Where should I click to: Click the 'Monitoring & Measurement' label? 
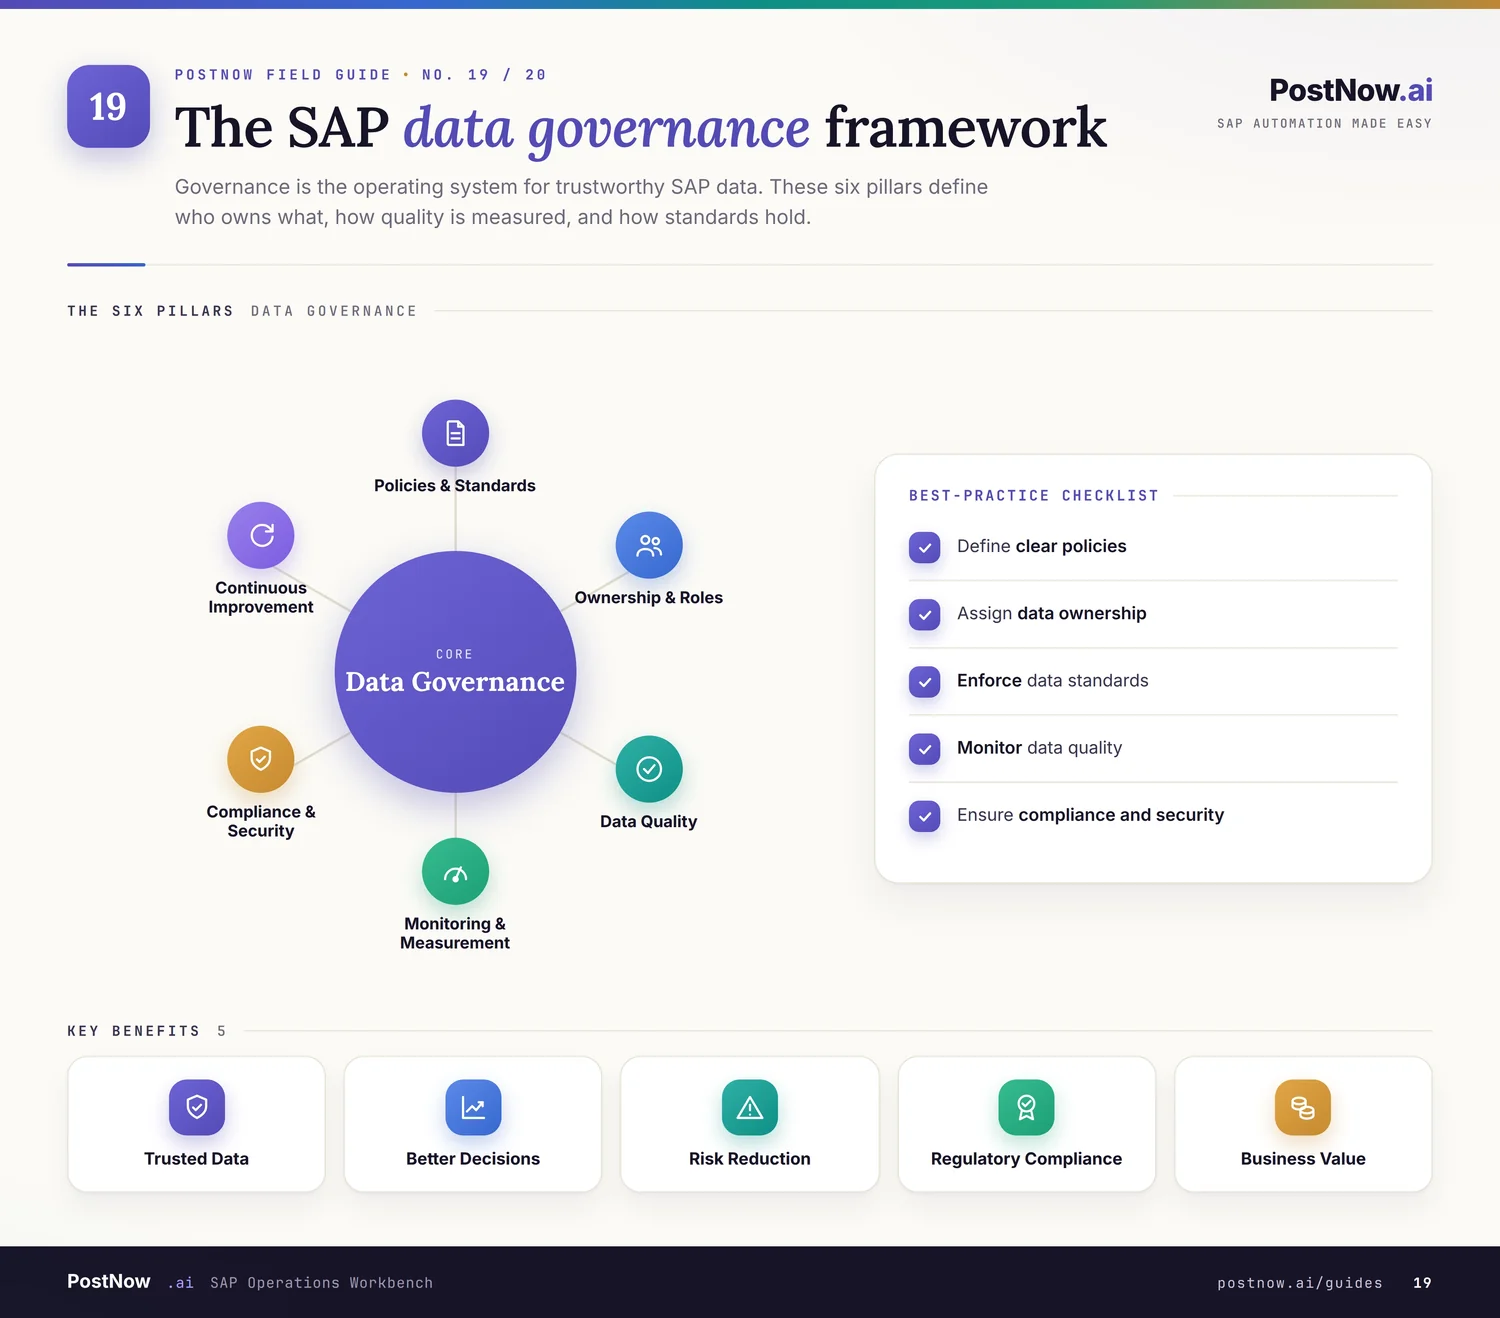455,933
